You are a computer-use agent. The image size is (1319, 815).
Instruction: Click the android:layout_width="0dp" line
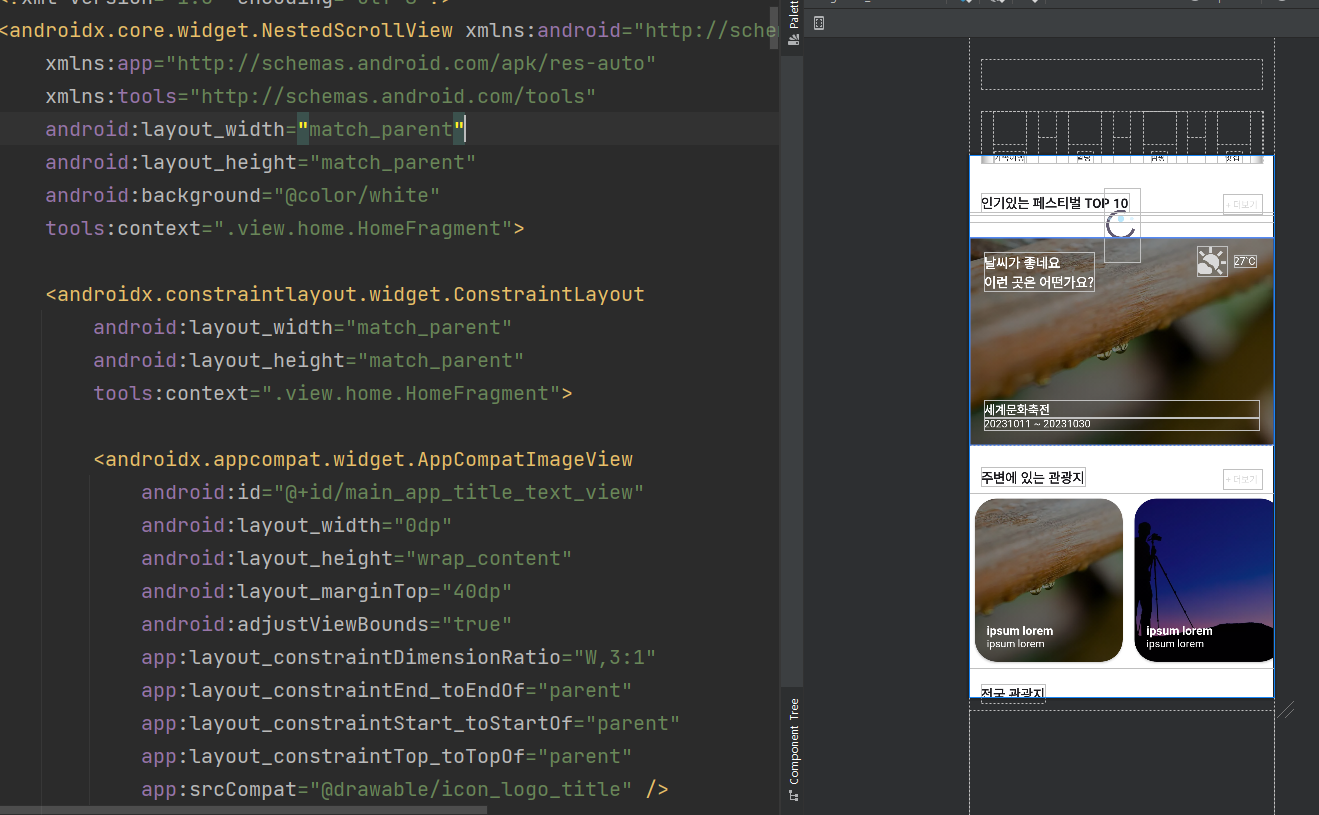click(297, 525)
